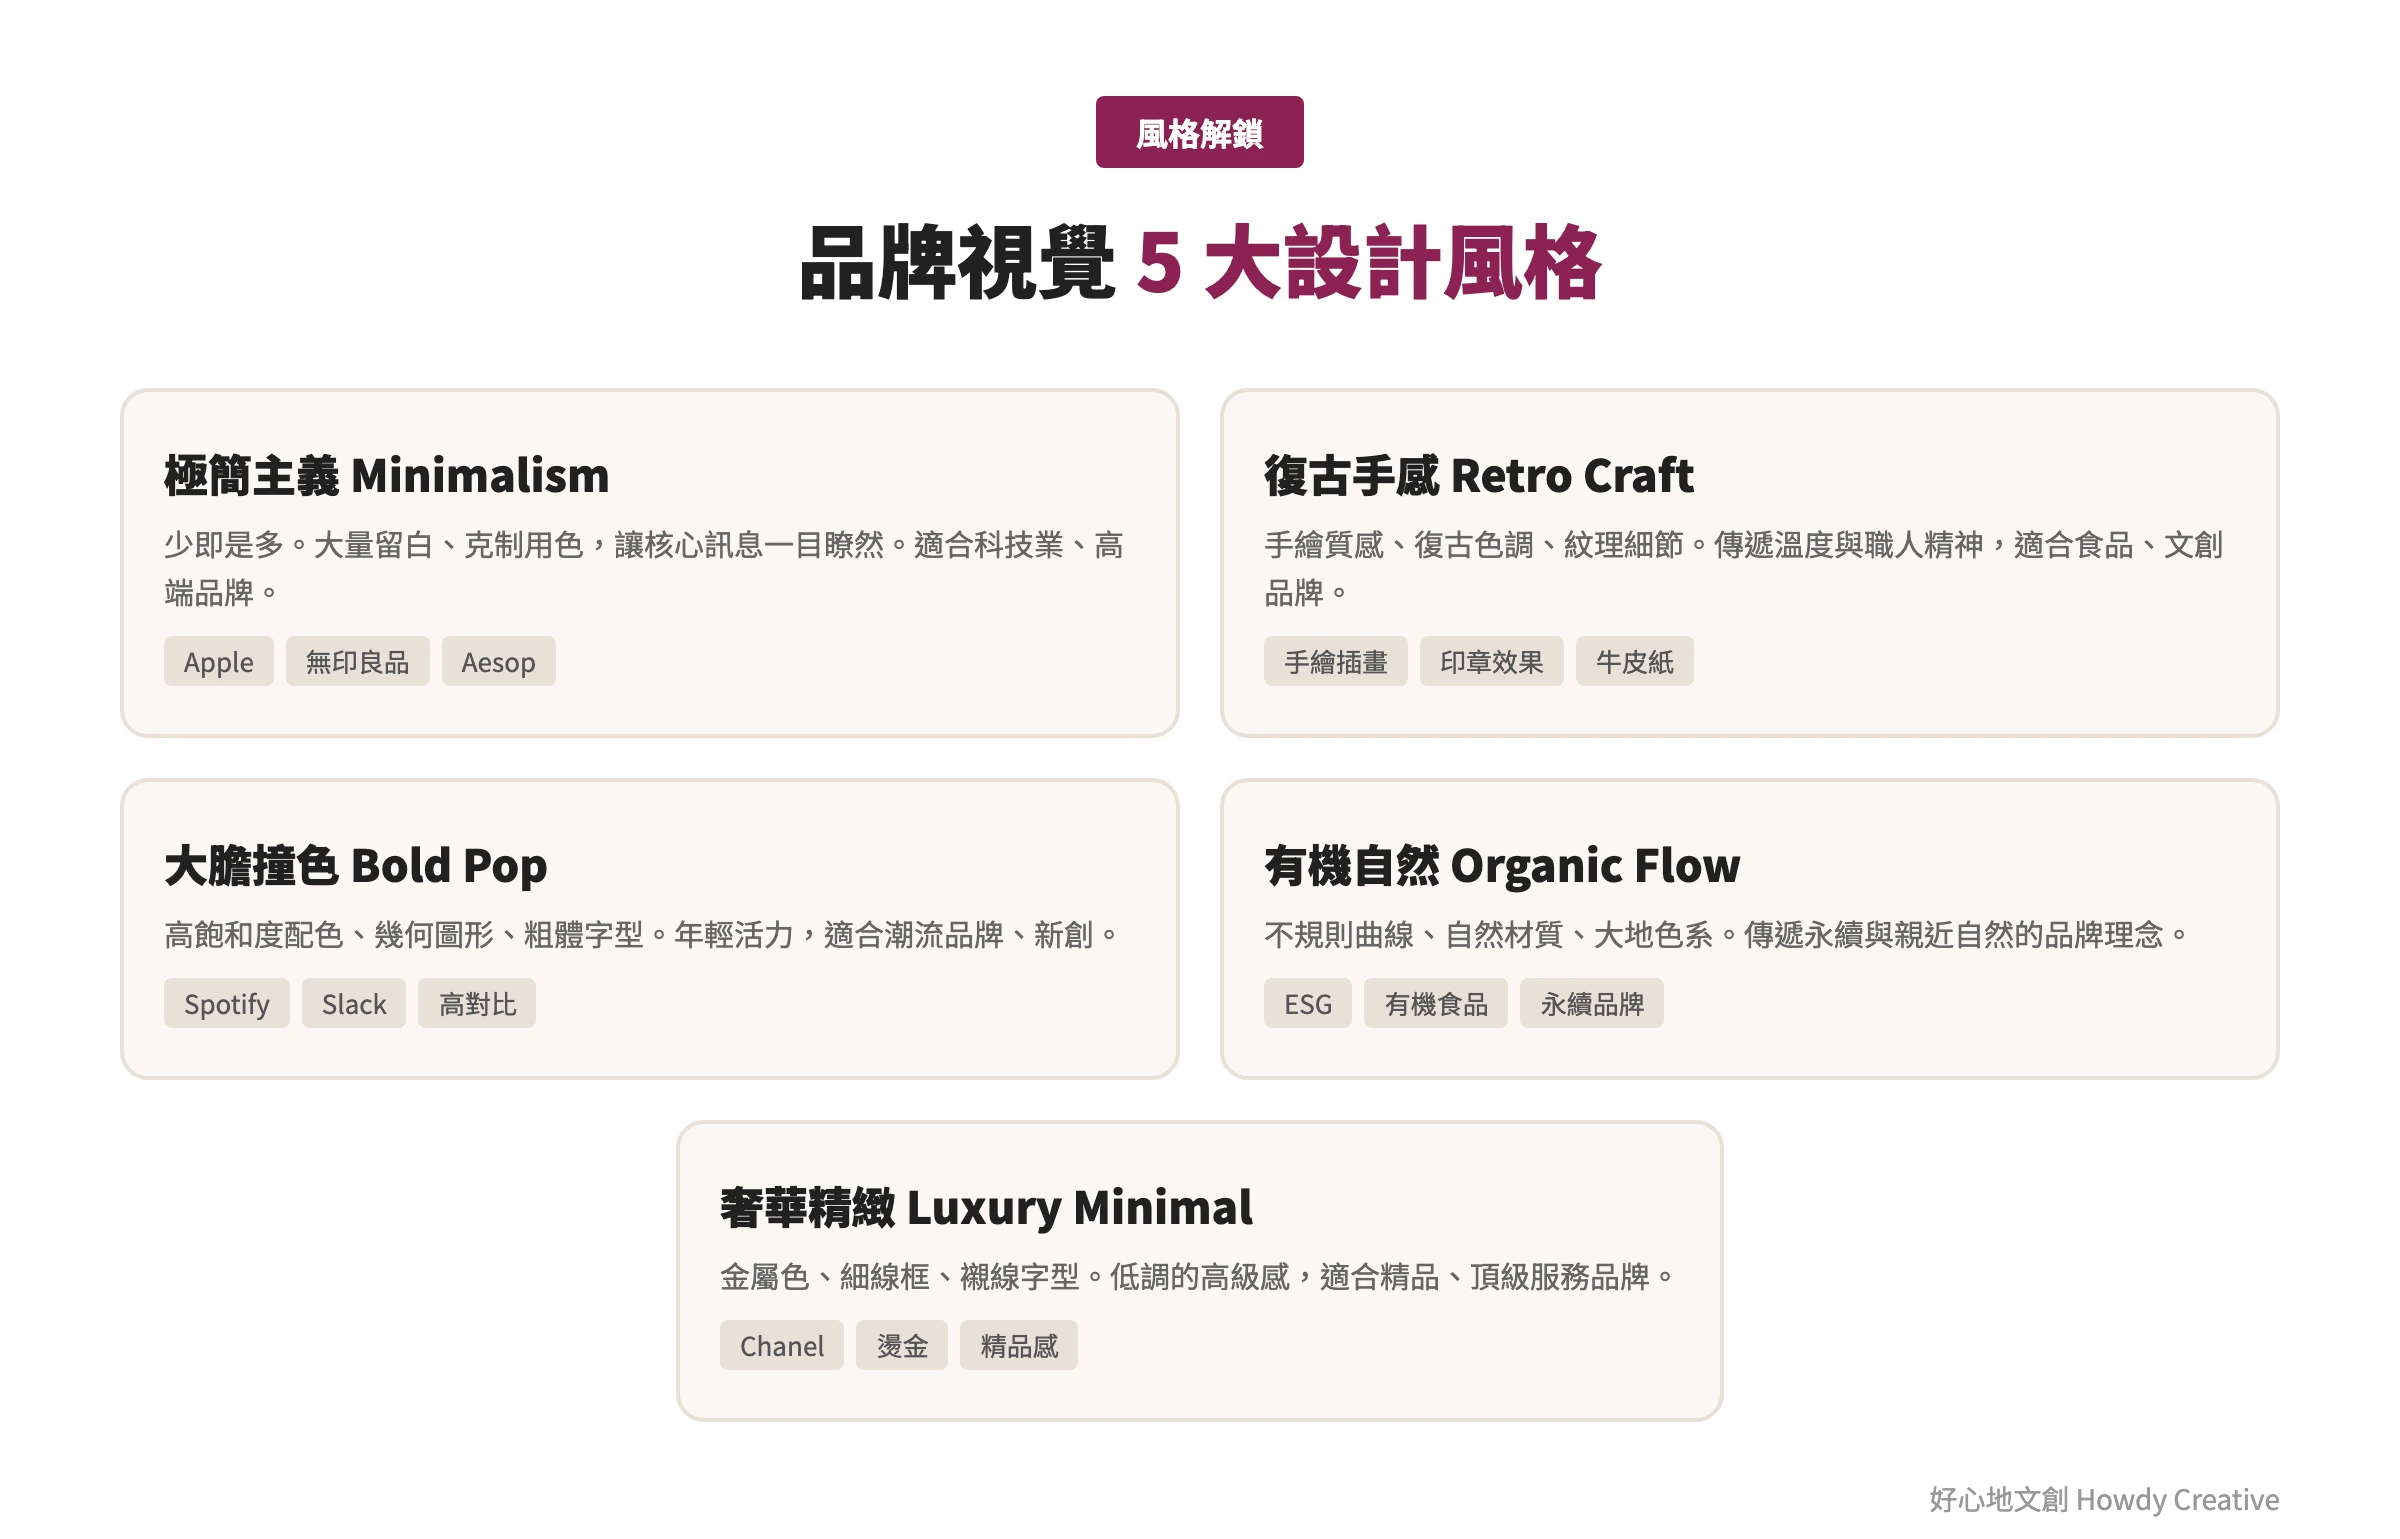The width and height of the screenshot is (2400, 1539).
Task: Click the 奢華精緻 Luxury Minimal card title
Action: click(x=986, y=1207)
